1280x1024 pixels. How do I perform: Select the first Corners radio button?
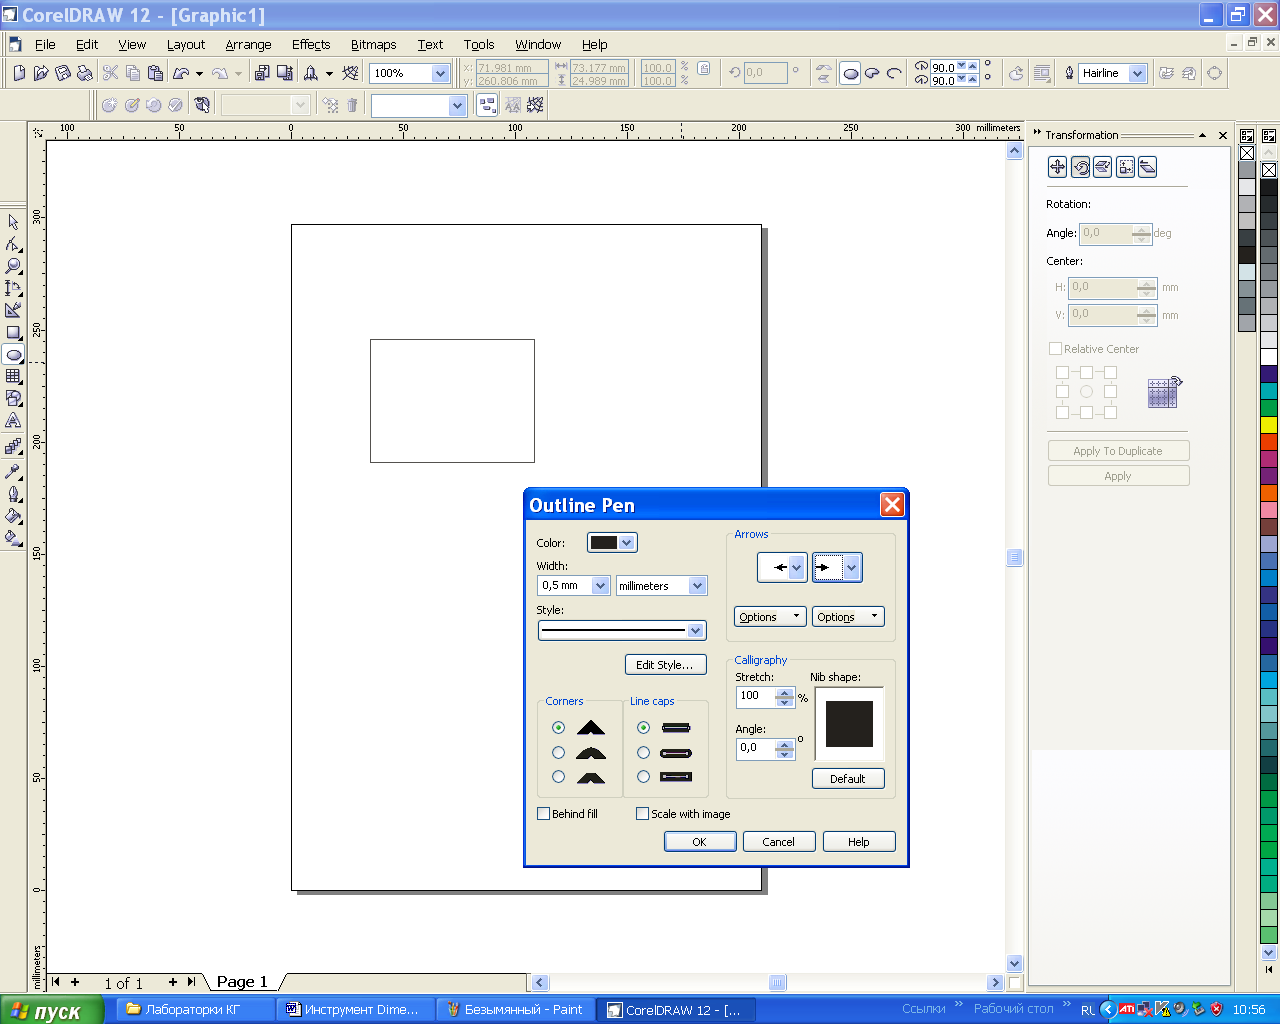558,727
